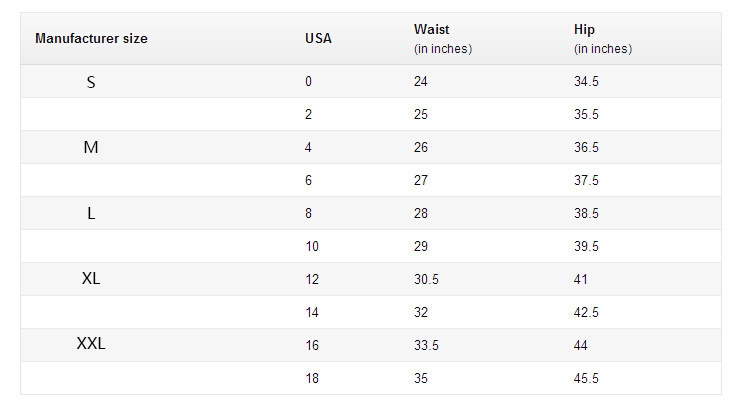This screenshot has width=734, height=407.
Task: Click the Hip column header
Action: pos(584,29)
